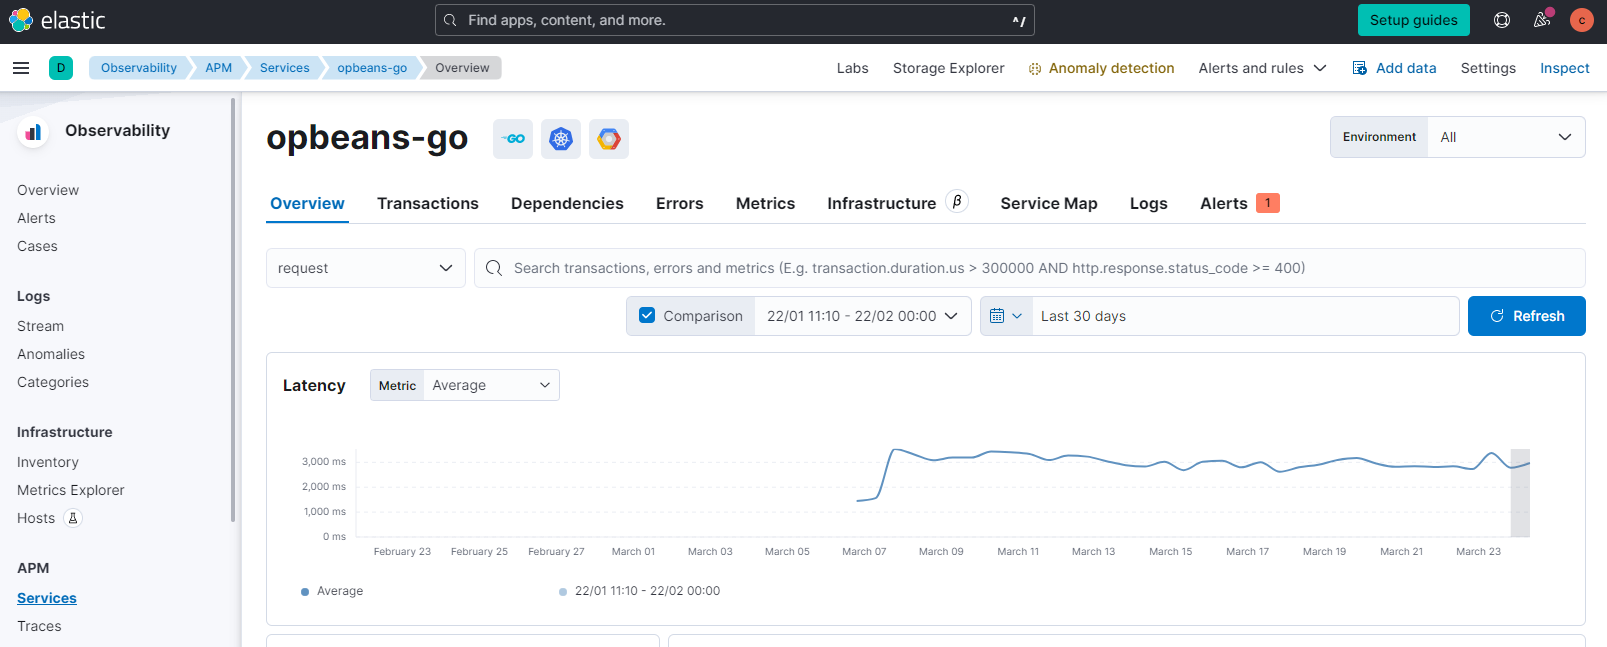Open the hamburger navigation menu
The width and height of the screenshot is (1607, 647).
pyautogui.click(x=21, y=68)
